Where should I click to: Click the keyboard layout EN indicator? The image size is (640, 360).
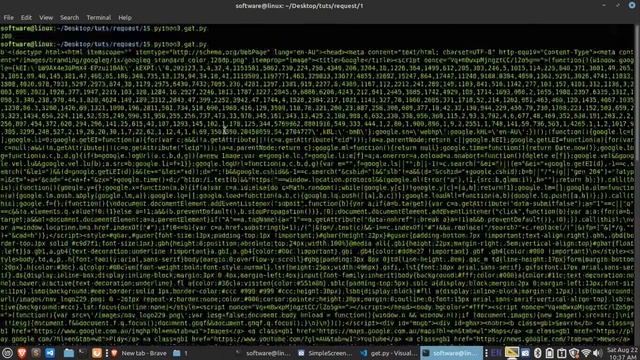click(x=496, y=353)
